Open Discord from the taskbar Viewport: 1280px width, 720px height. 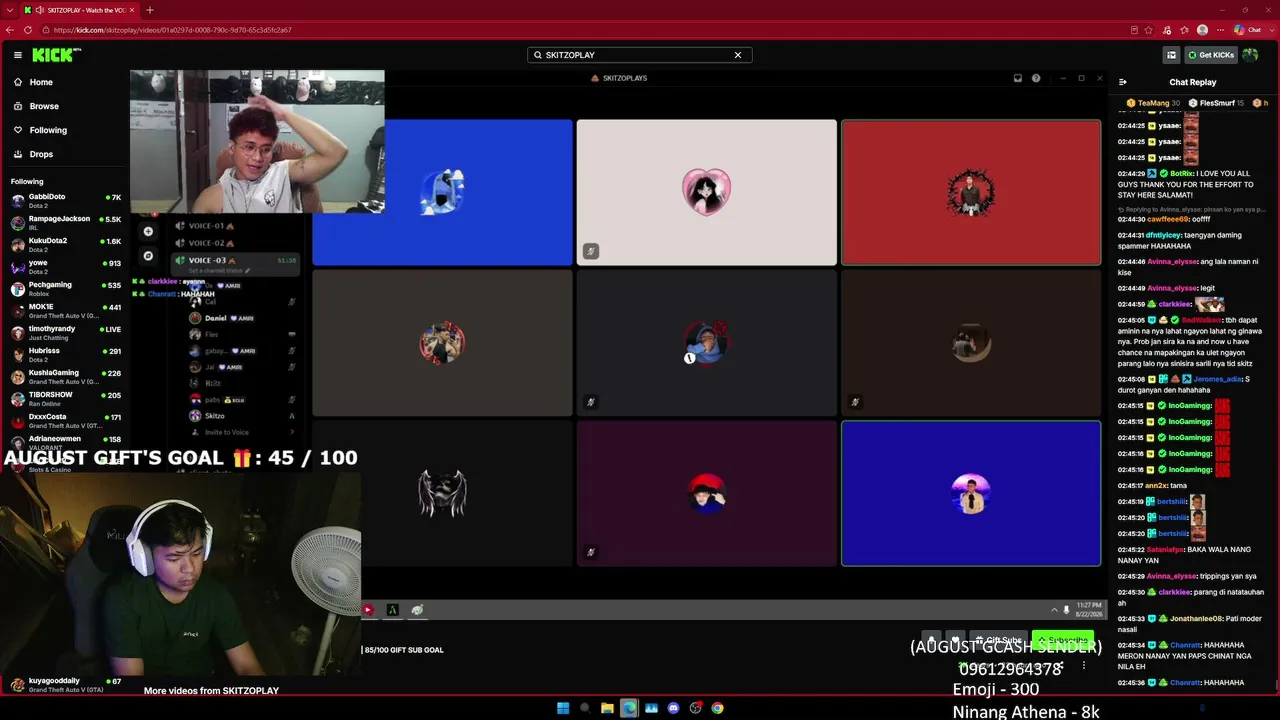(673, 708)
